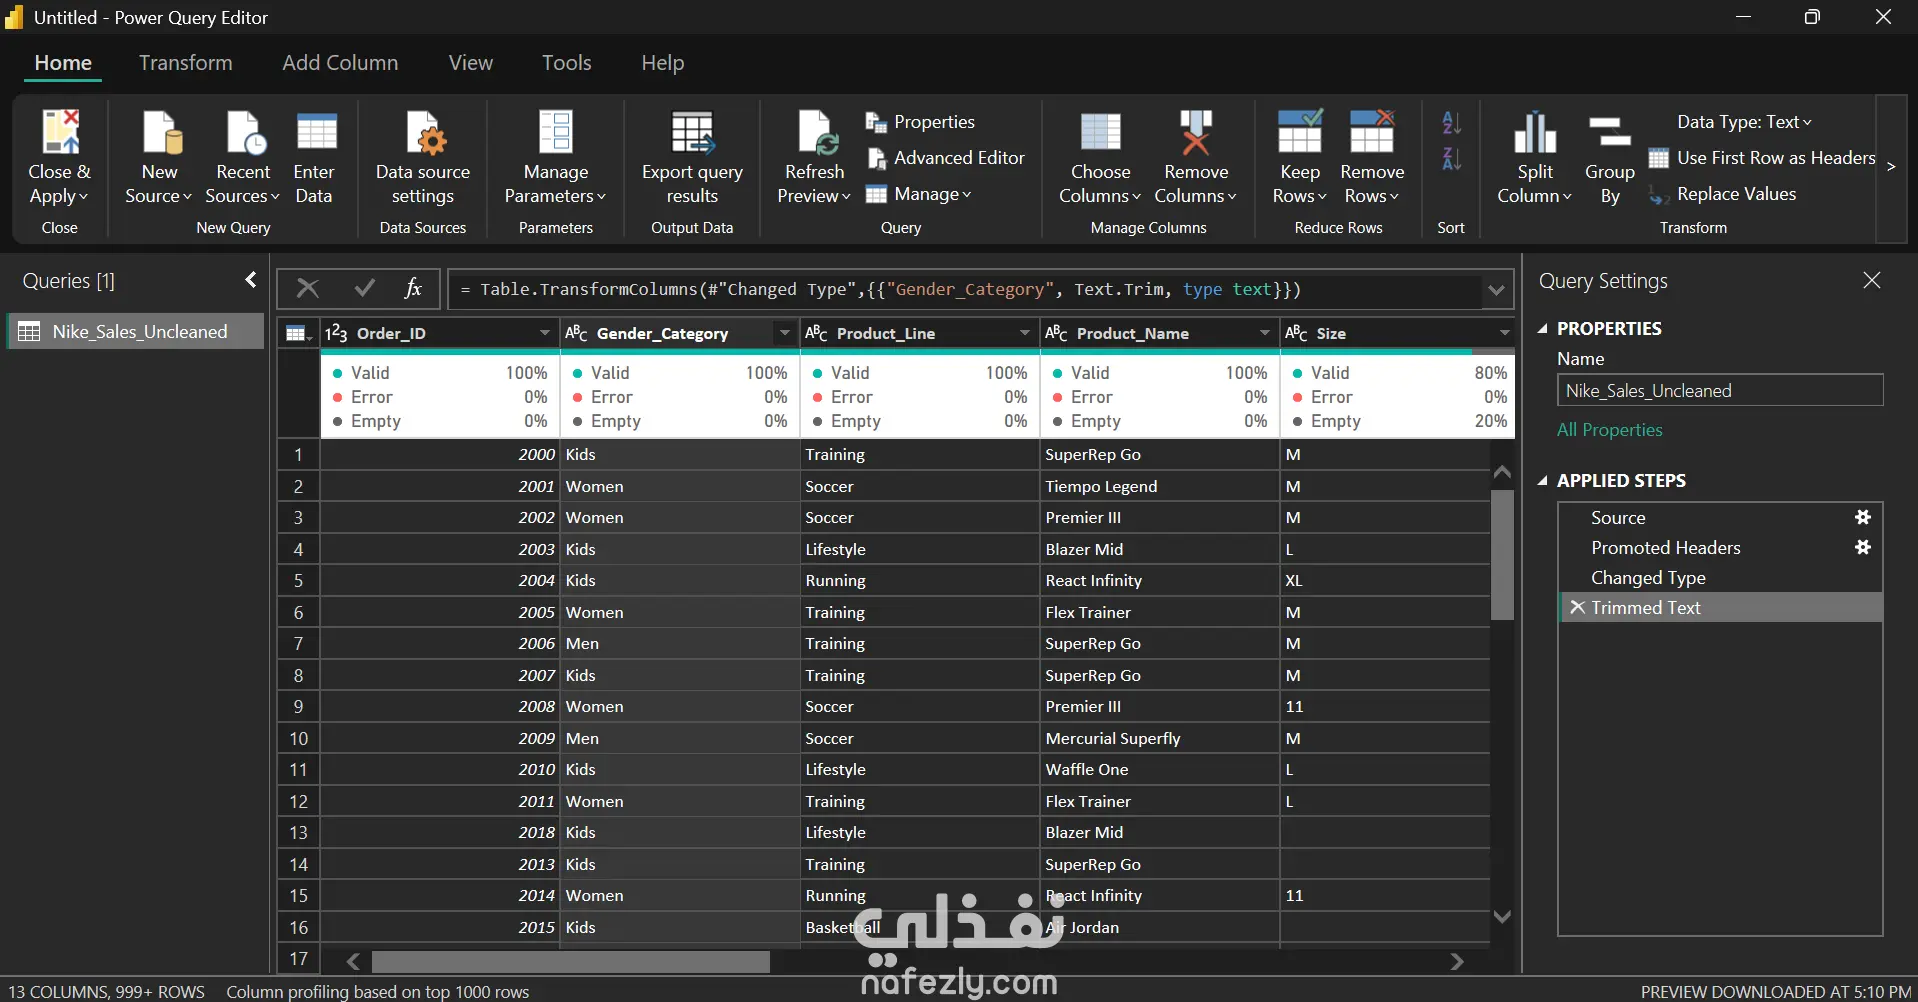Sort ascending with the A-Z icon

tap(1451, 123)
